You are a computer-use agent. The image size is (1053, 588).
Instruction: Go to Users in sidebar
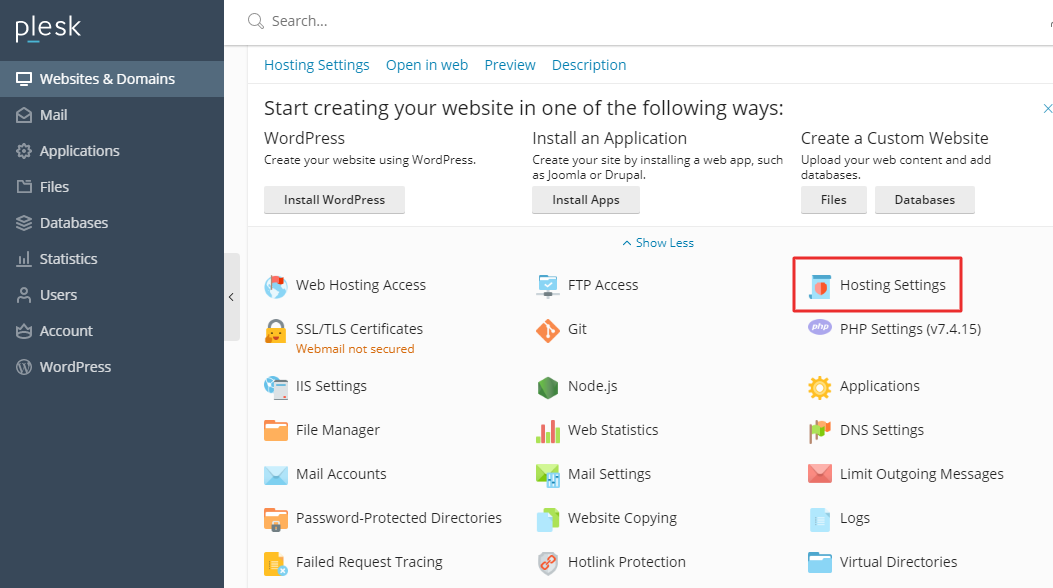[111, 295]
